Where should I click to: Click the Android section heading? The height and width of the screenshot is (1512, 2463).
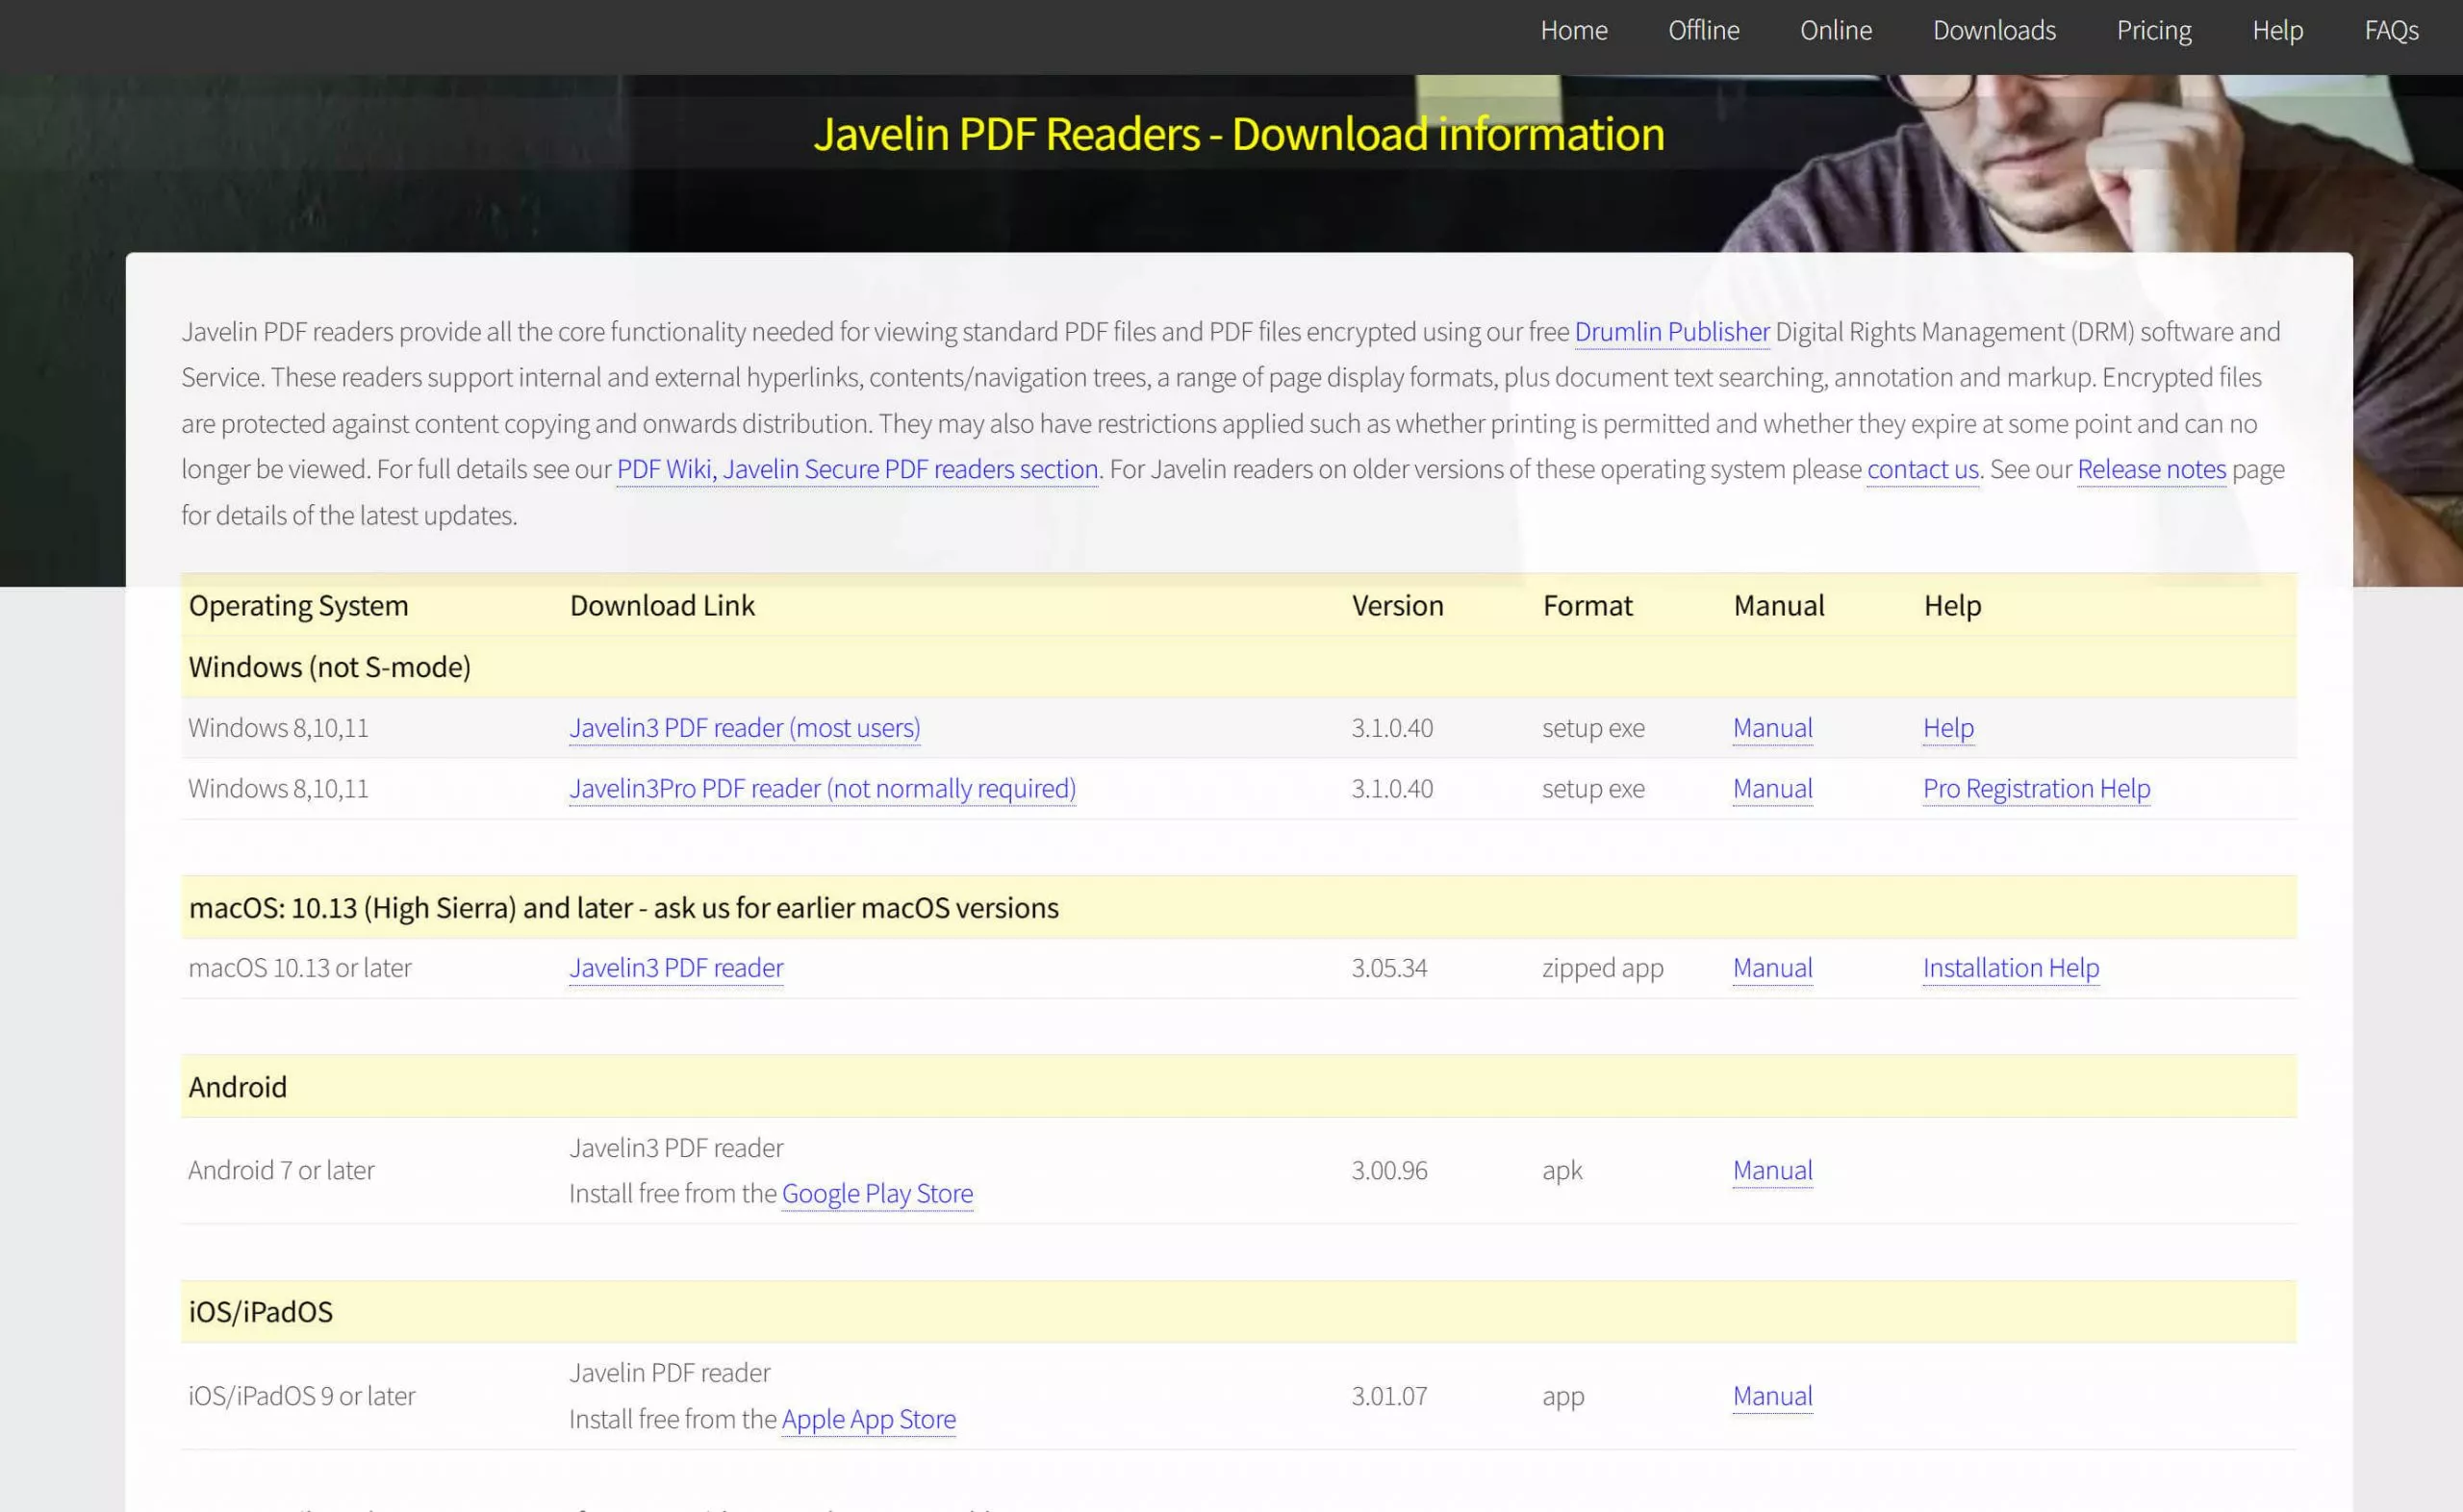[x=237, y=1087]
